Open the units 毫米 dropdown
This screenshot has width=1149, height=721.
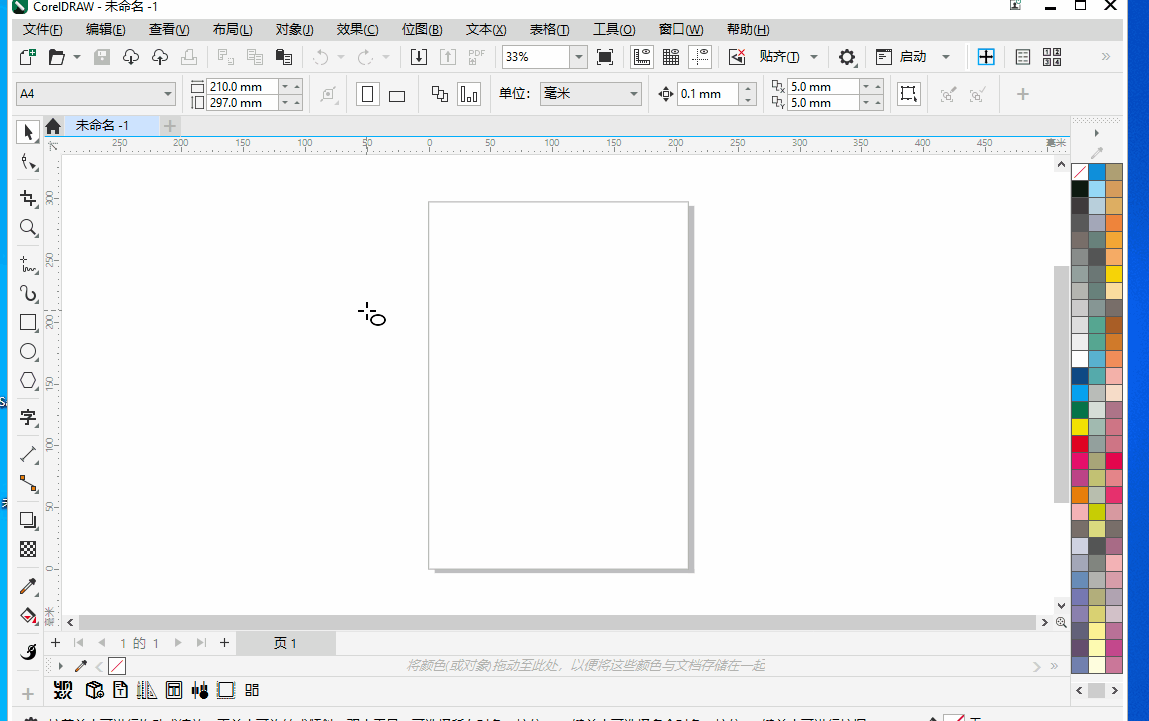(x=634, y=94)
